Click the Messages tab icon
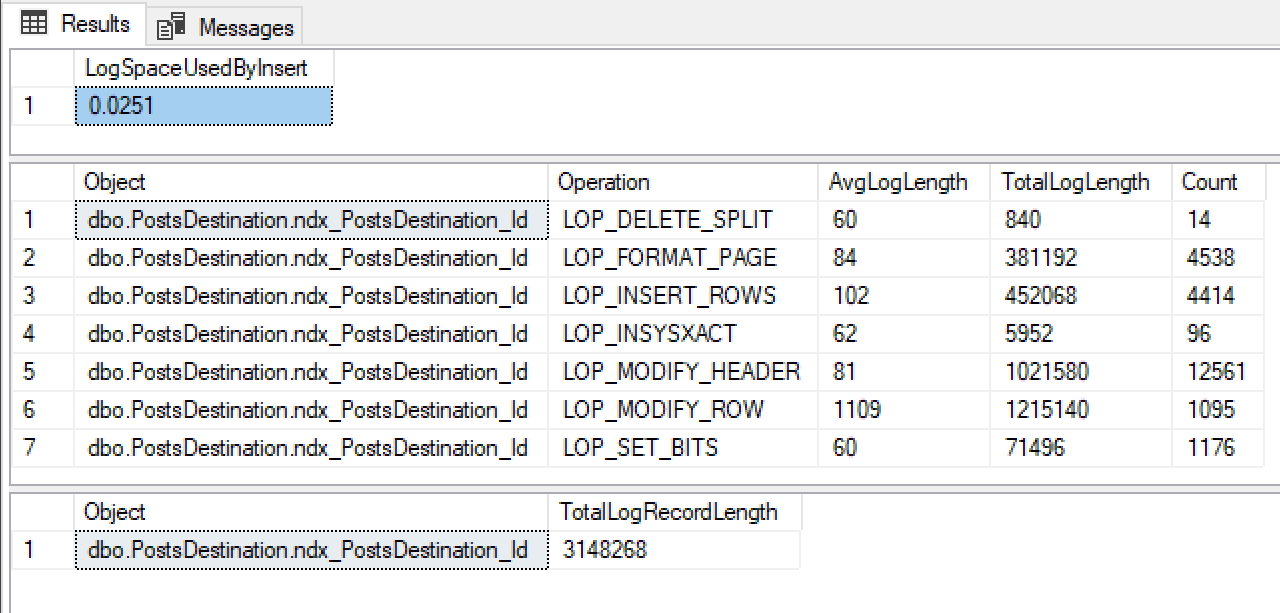 (171, 27)
